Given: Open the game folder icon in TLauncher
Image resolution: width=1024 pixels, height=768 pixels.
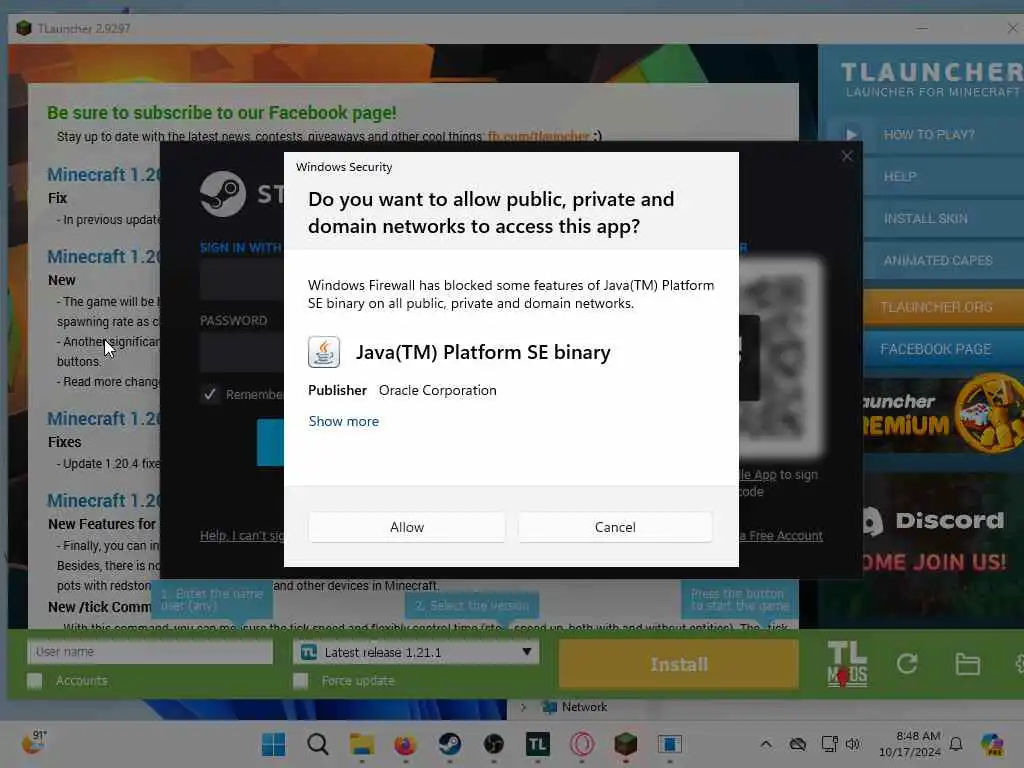Looking at the screenshot, I should click(967, 664).
